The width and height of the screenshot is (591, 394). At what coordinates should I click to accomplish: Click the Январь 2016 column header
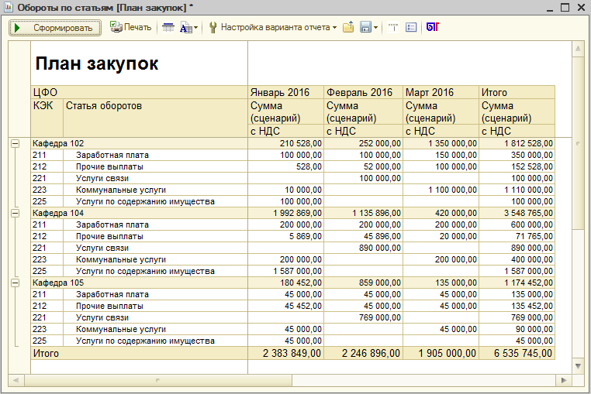[x=286, y=92]
